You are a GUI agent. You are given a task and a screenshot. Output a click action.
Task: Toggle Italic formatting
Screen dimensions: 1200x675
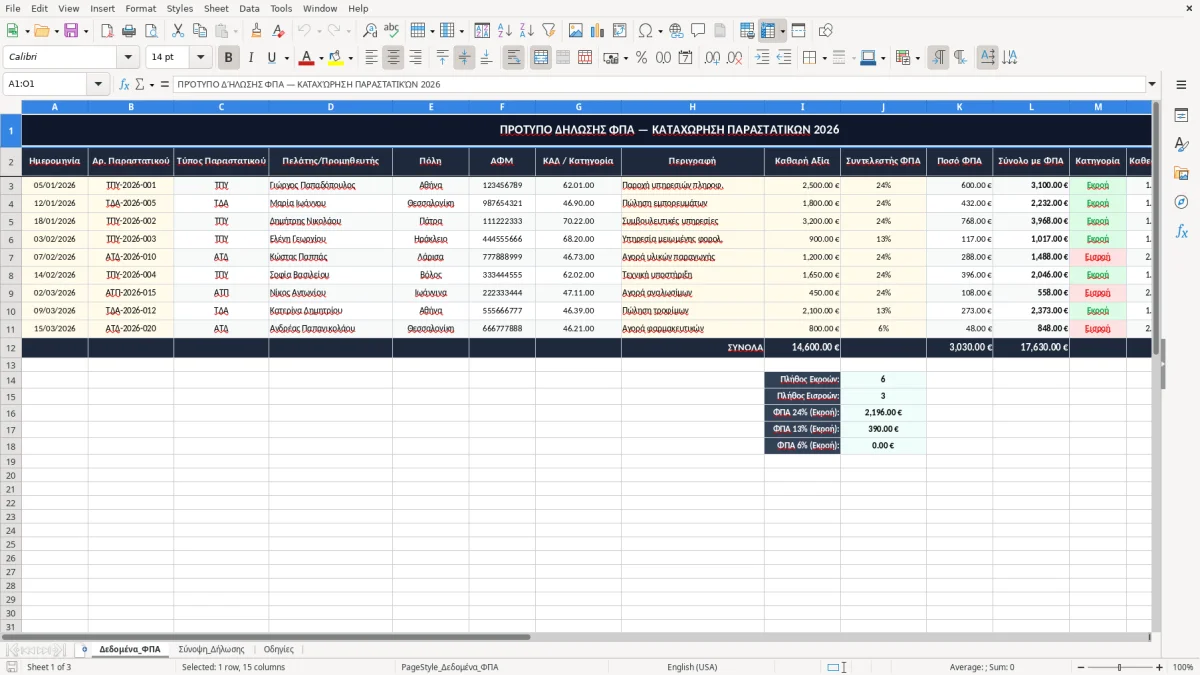tap(251, 58)
